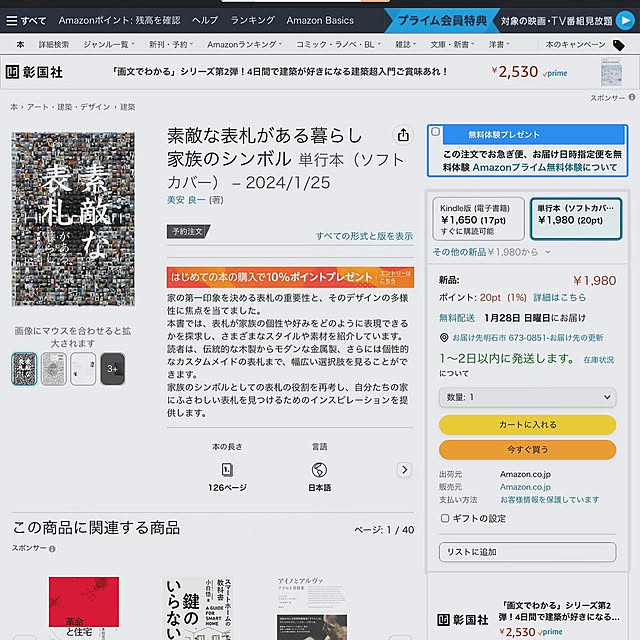The image size is (640, 640).
Task: Click 本 in the books subnav
Action: click(x=20, y=44)
